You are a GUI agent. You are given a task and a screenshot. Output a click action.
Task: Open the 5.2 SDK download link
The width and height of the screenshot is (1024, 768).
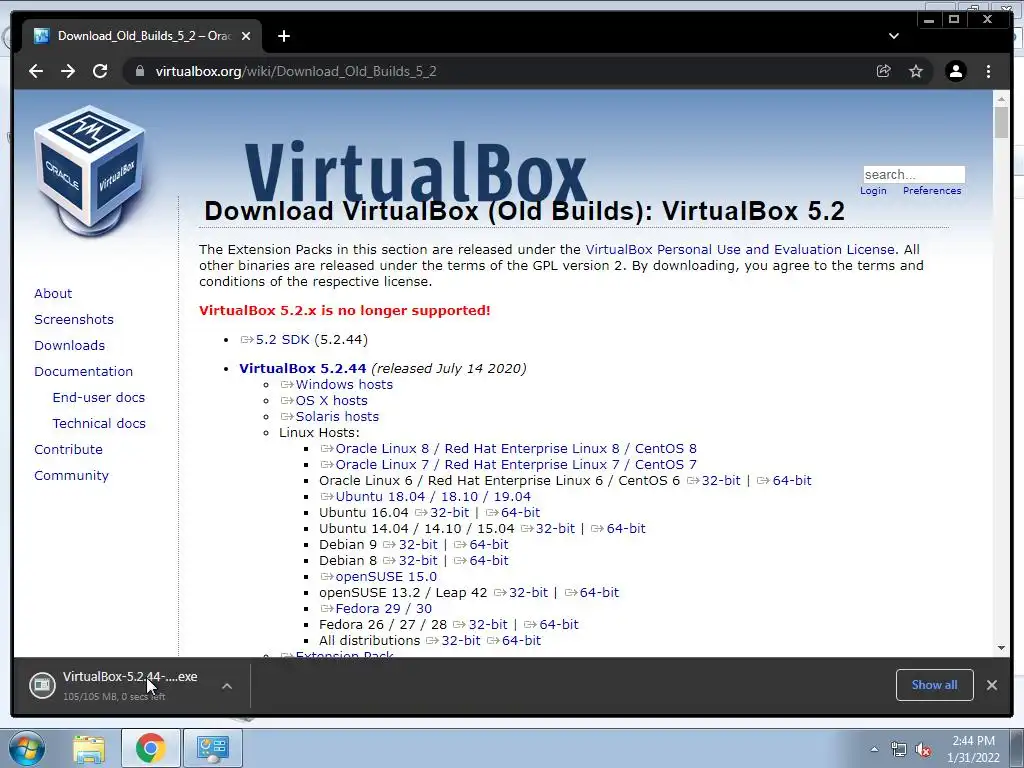pyautogui.click(x=275, y=340)
